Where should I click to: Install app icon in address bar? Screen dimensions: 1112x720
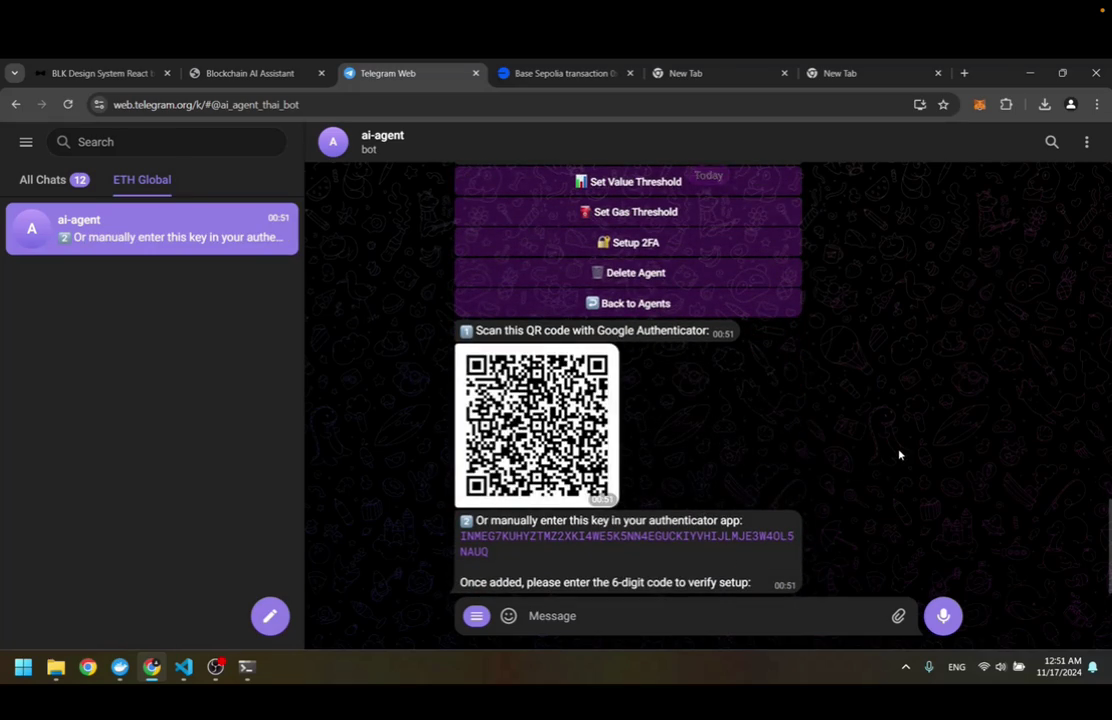pos(920,105)
